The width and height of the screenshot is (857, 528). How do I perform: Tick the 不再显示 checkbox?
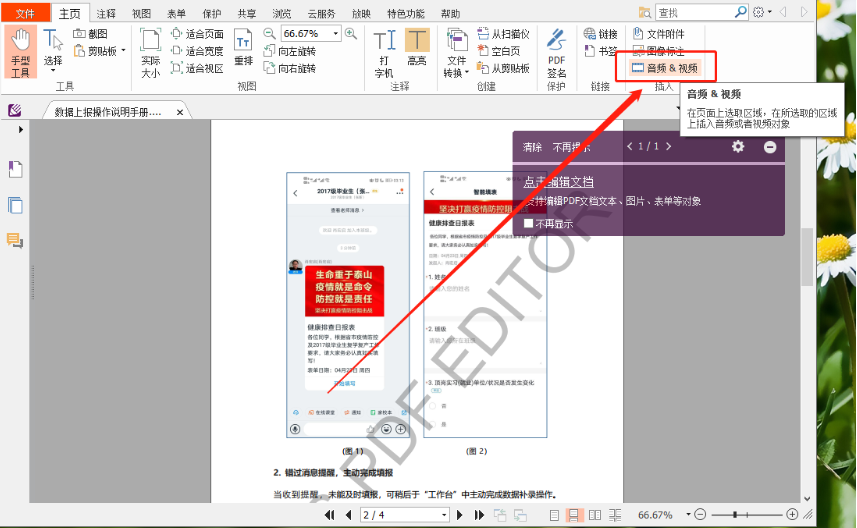click(528, 223)
